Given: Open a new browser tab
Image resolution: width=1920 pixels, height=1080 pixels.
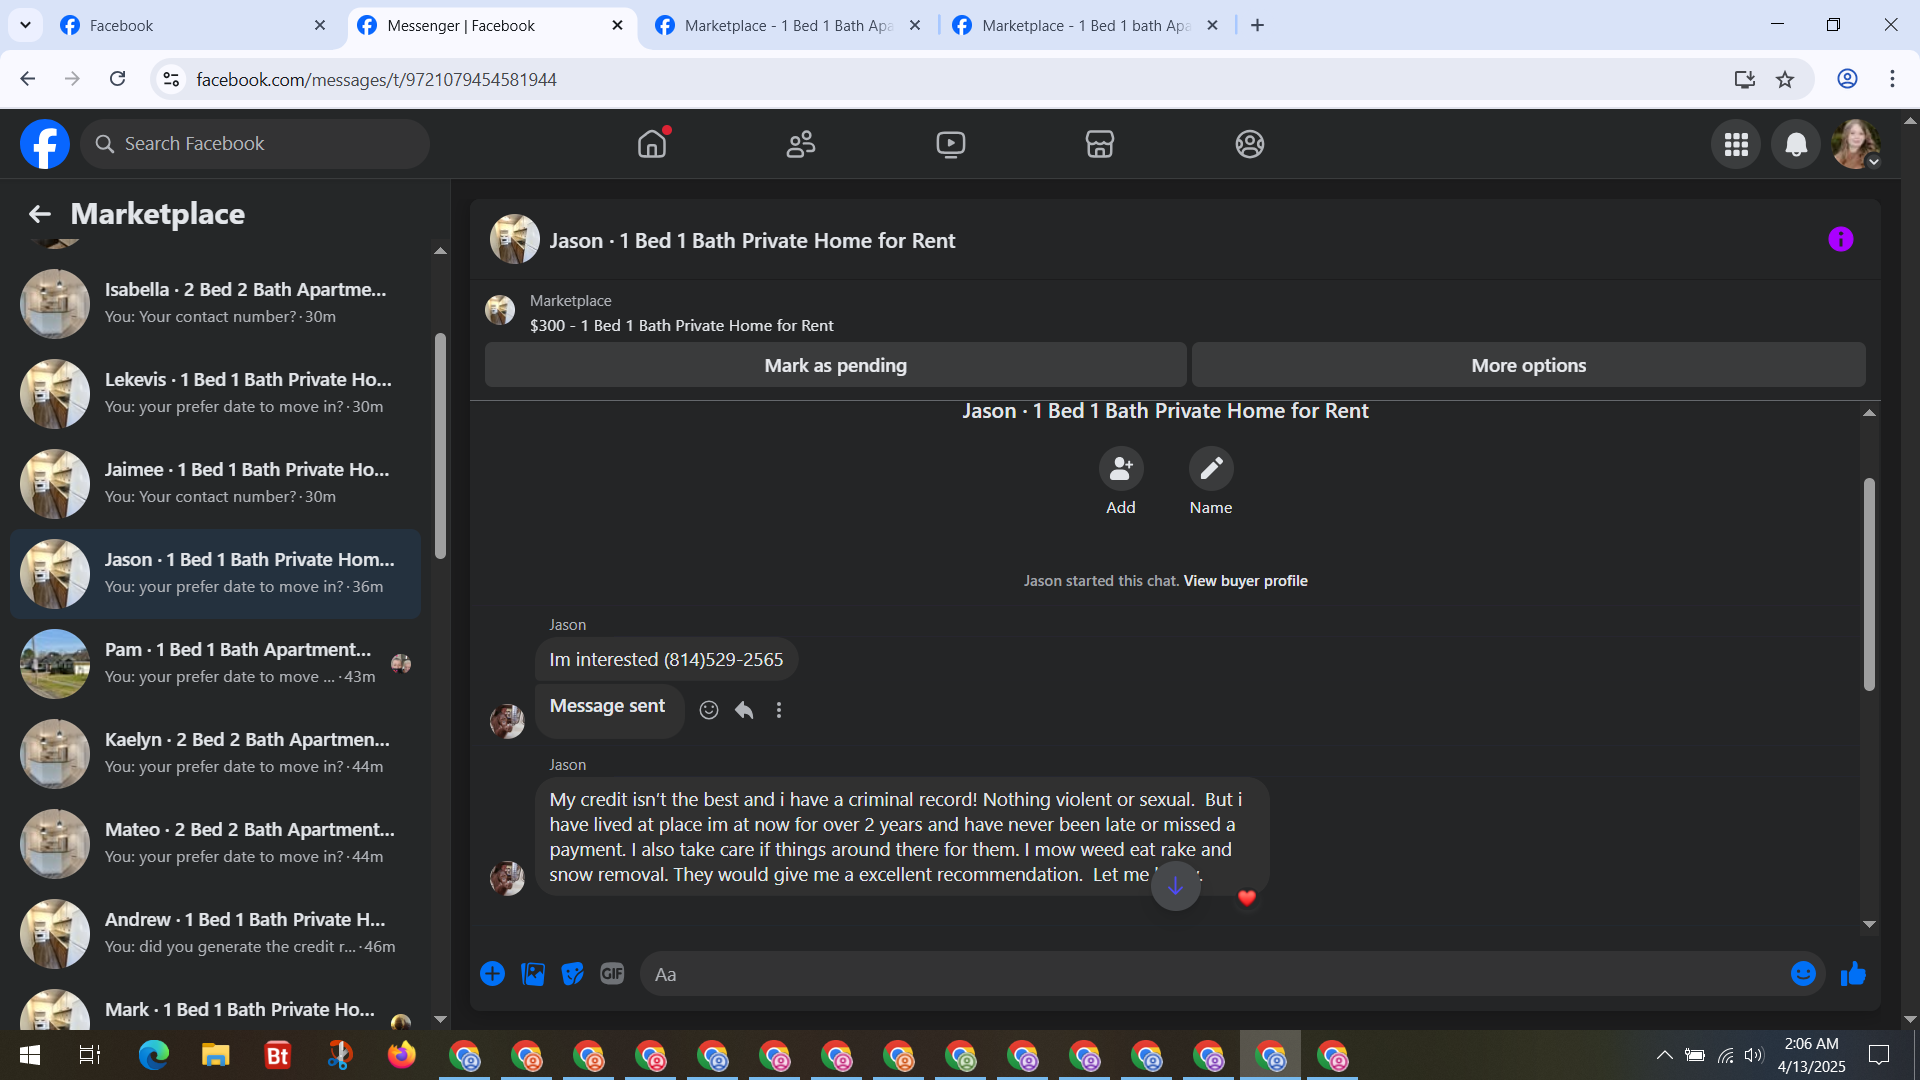Looking at the screenshot, I should point(1257,25).
